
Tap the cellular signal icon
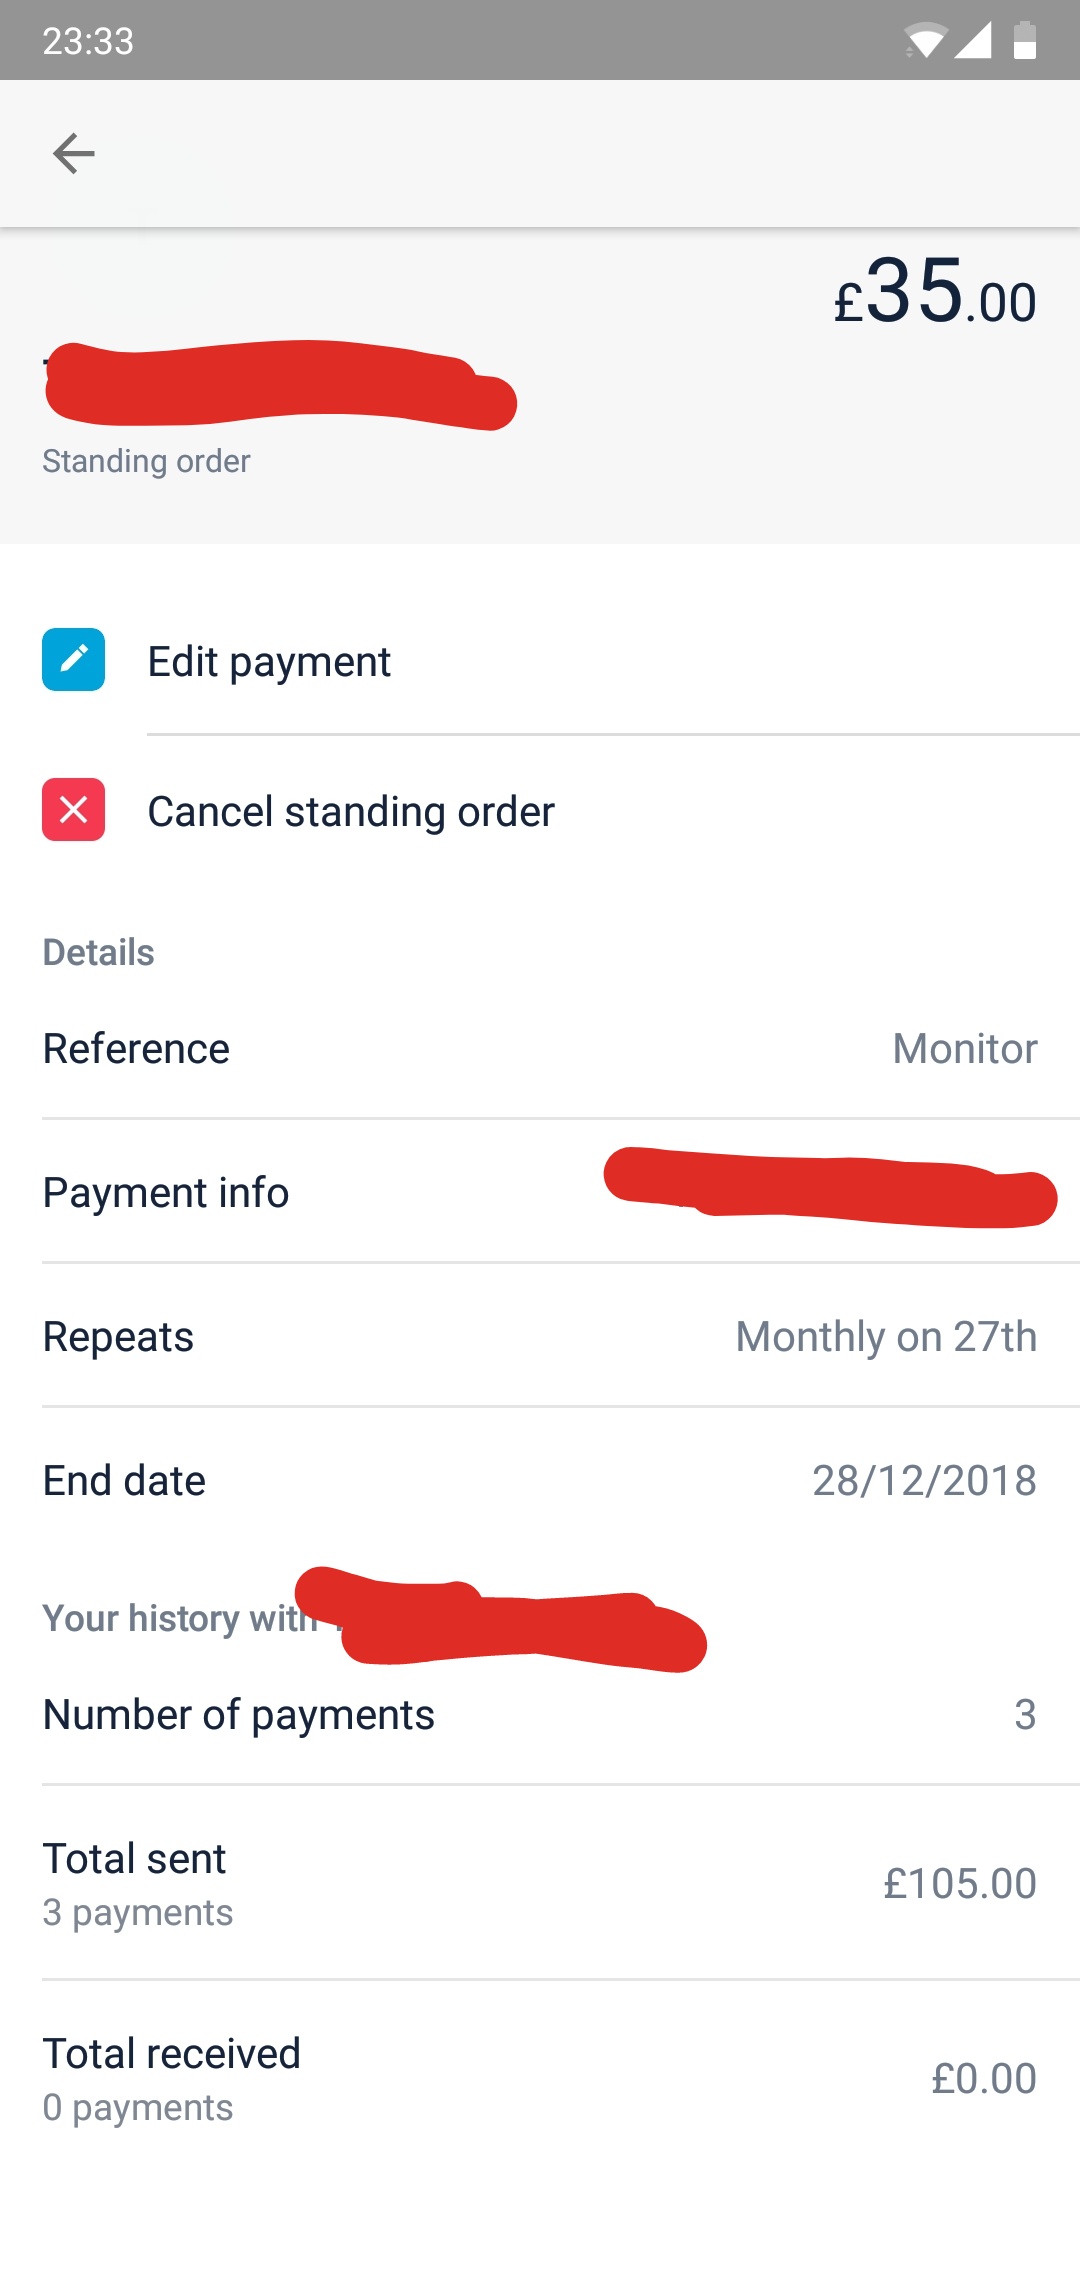[x=972, y=41]
